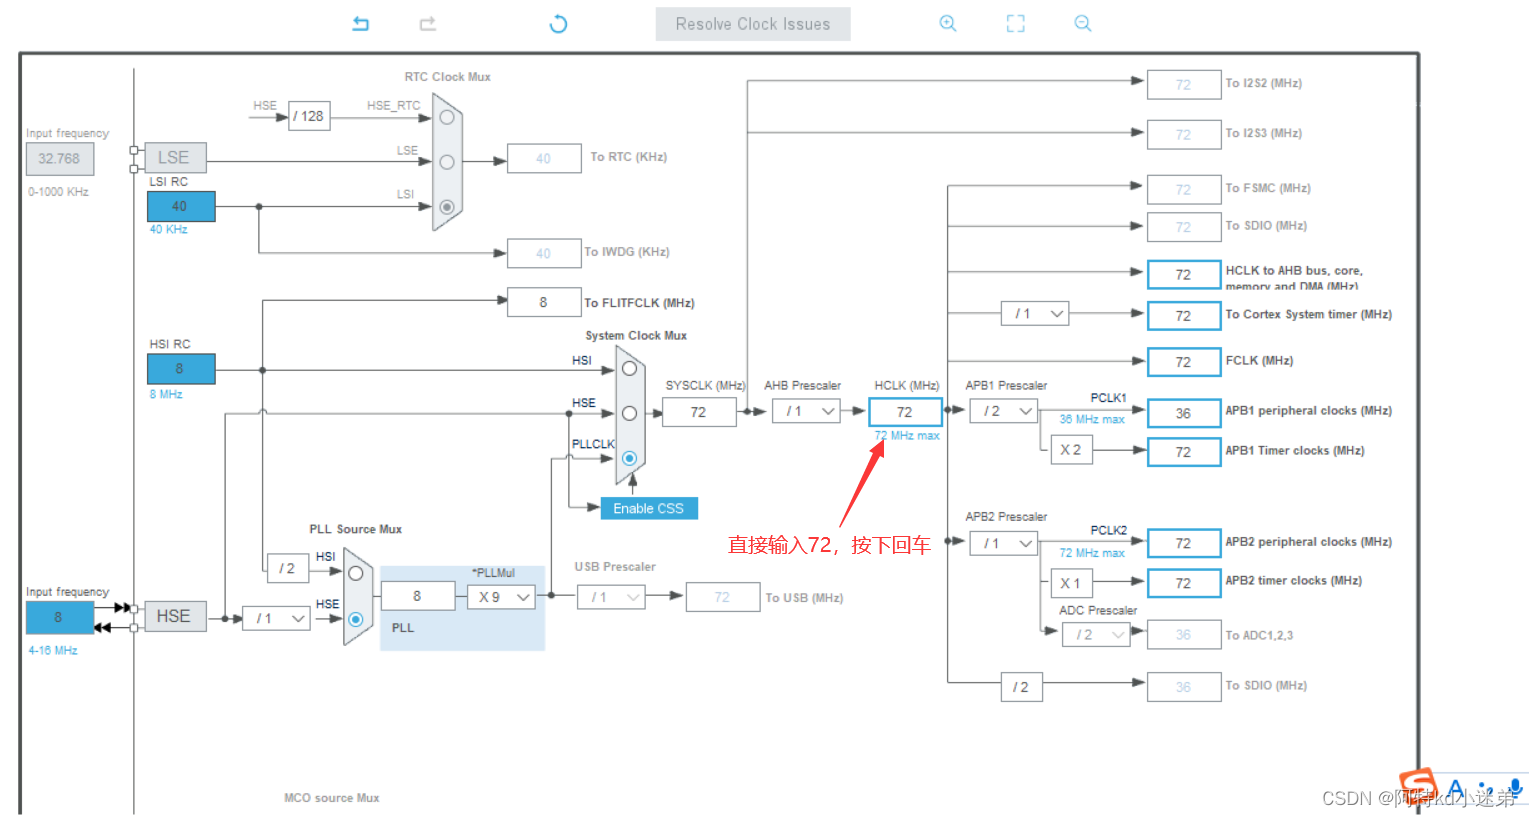The height and width of the screenshot is (817, 1529).
Task: Click APB2 timer clocks 72 box
Action: point(1184,583)
